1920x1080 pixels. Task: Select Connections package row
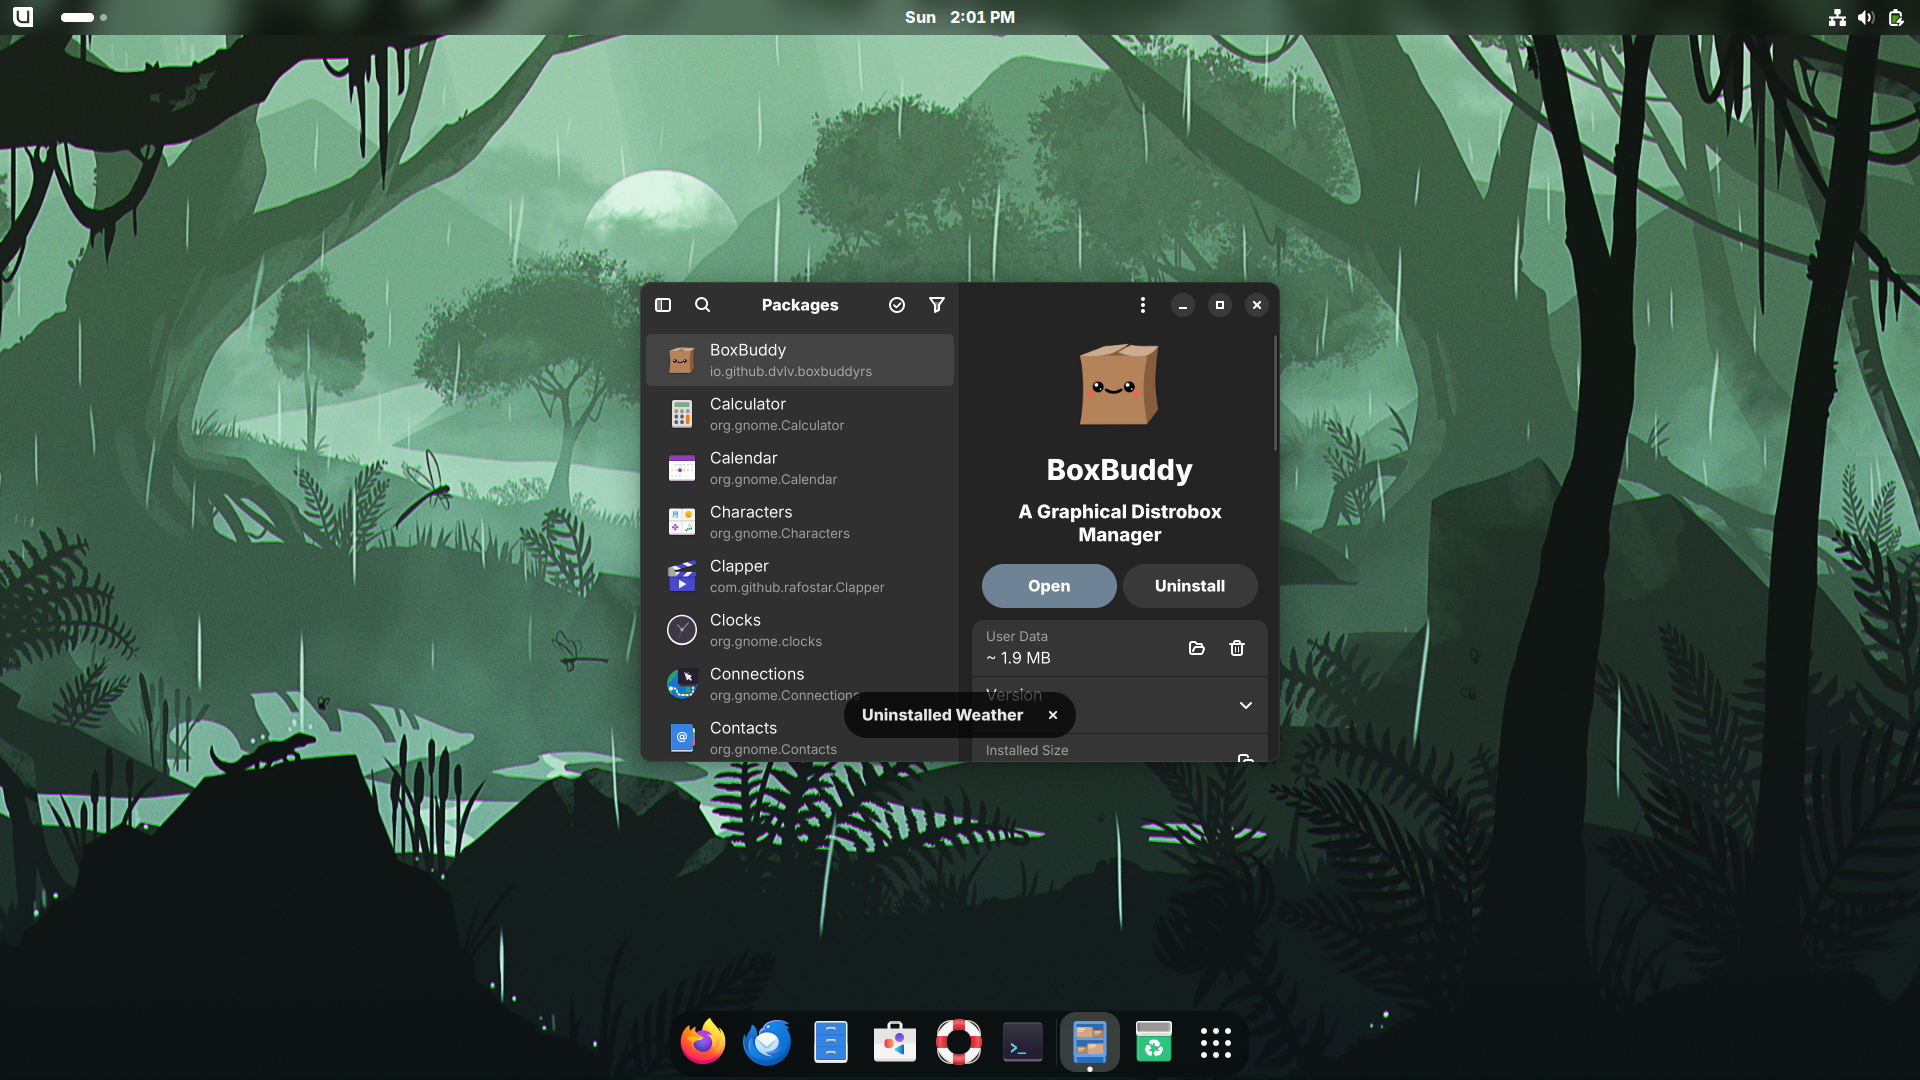pos(800,684)
